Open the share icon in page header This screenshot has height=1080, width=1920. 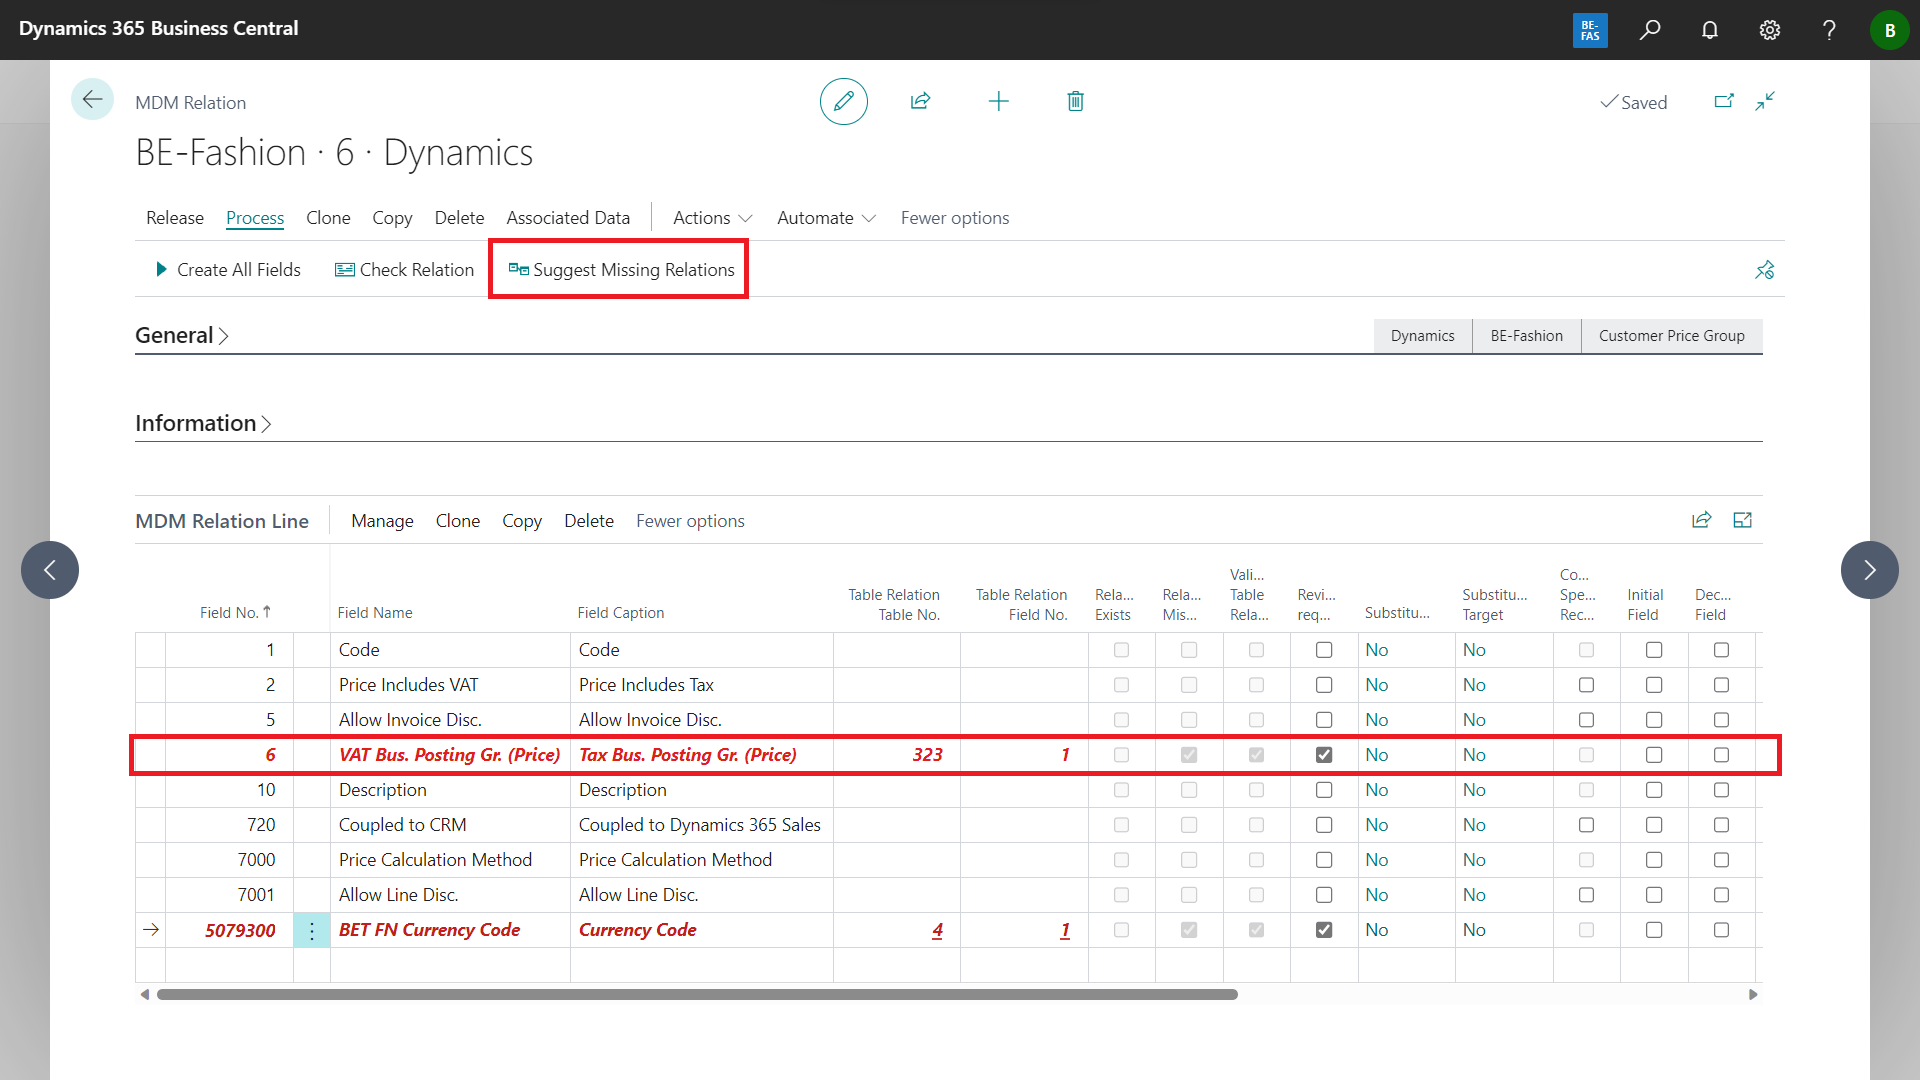coord(920,101)
